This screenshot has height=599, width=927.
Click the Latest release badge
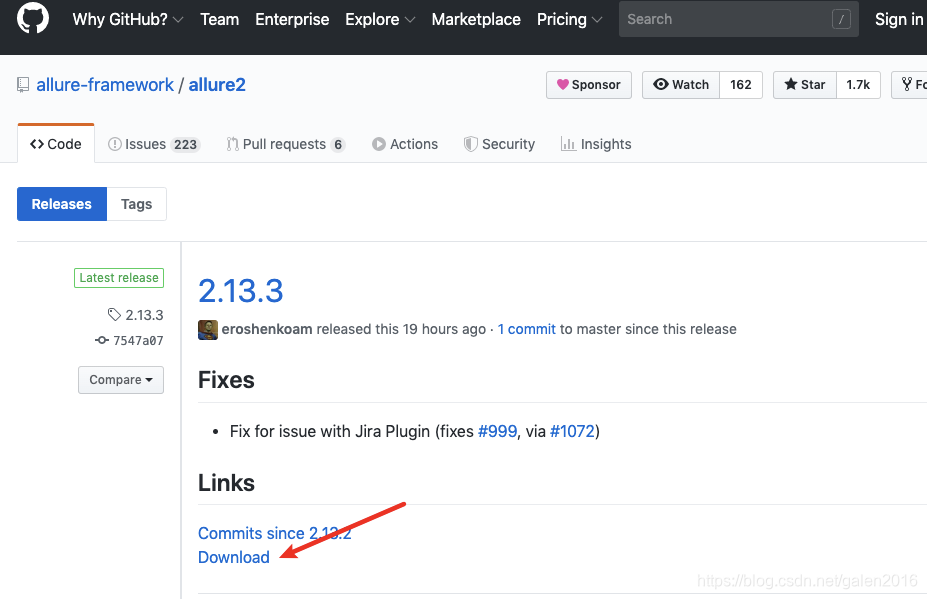(119, 278)
